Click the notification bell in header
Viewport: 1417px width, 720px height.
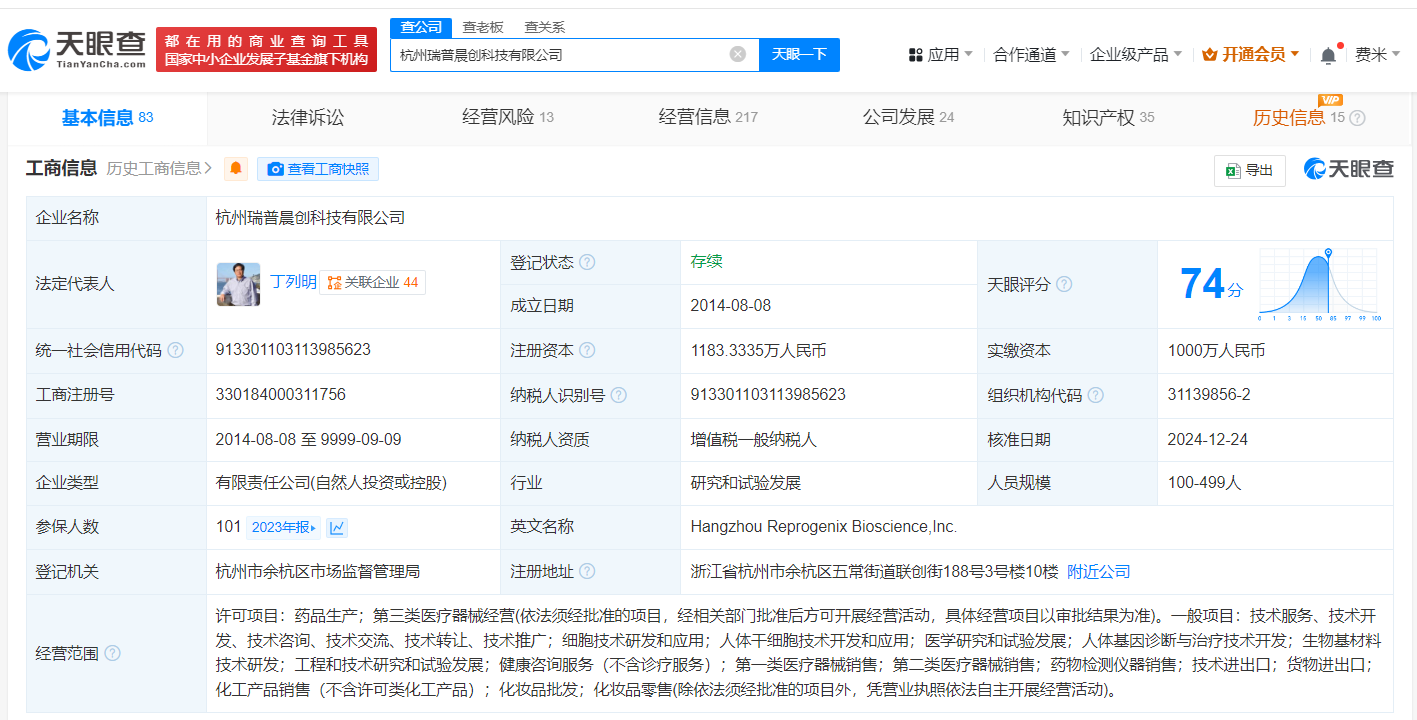coord(1328,55)
